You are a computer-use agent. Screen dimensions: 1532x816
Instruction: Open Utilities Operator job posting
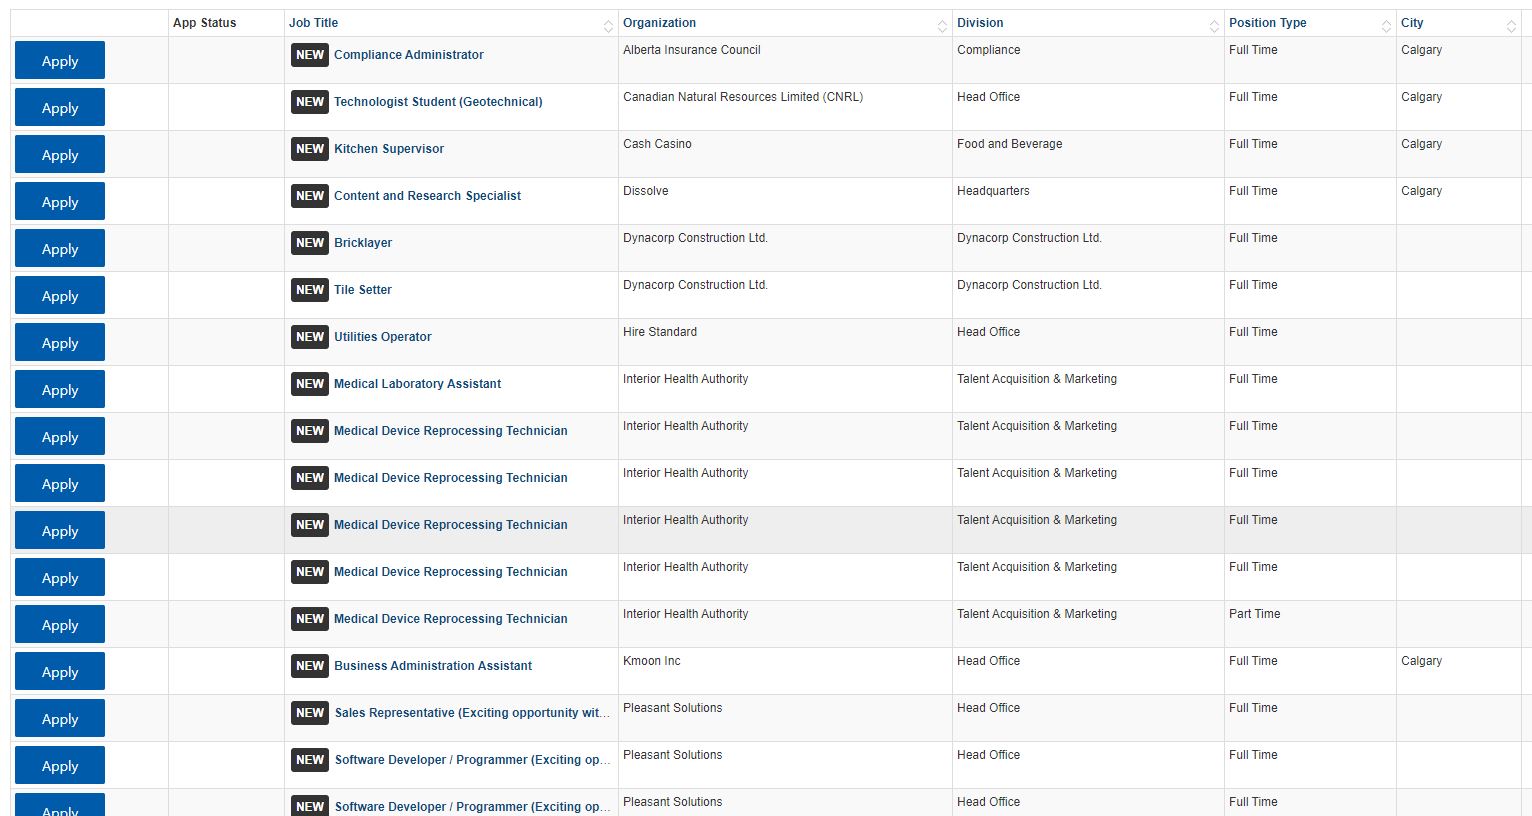(383, 337)
